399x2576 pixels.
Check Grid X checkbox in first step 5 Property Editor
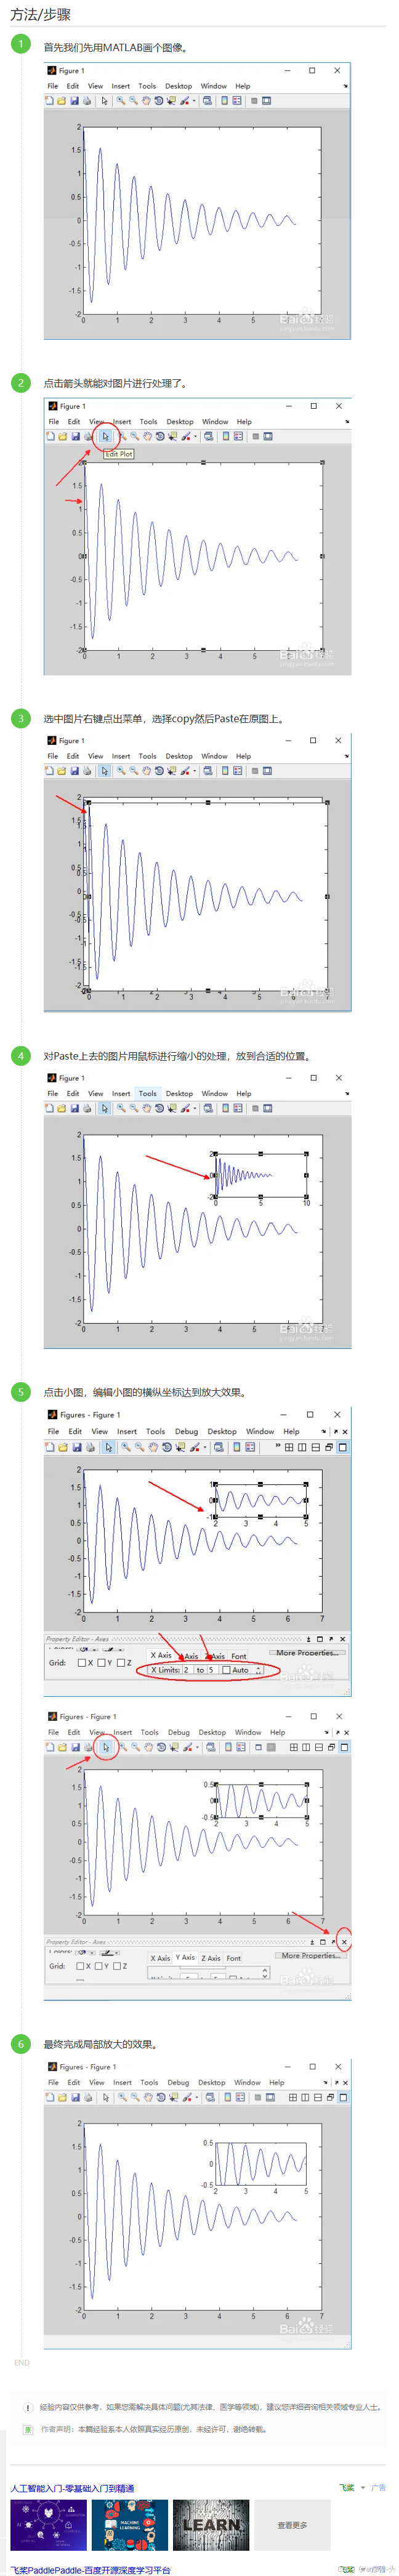click(x=82, y=1663)
